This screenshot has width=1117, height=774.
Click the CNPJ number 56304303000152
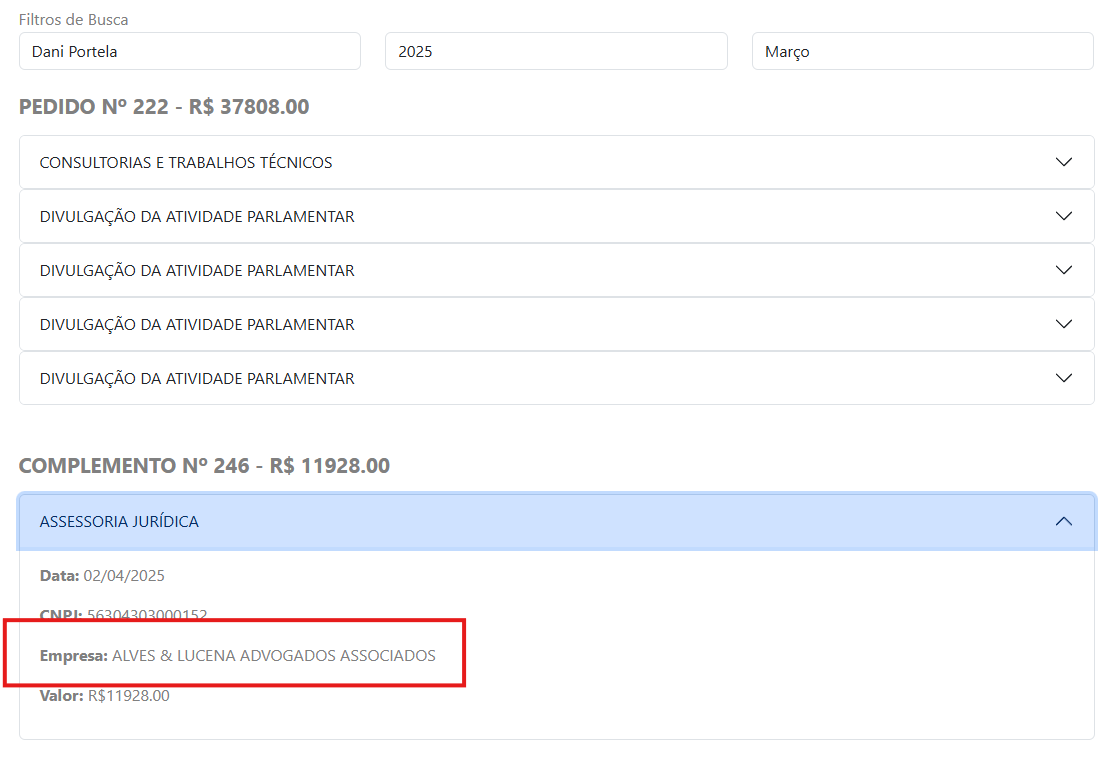tap(147, 615)
